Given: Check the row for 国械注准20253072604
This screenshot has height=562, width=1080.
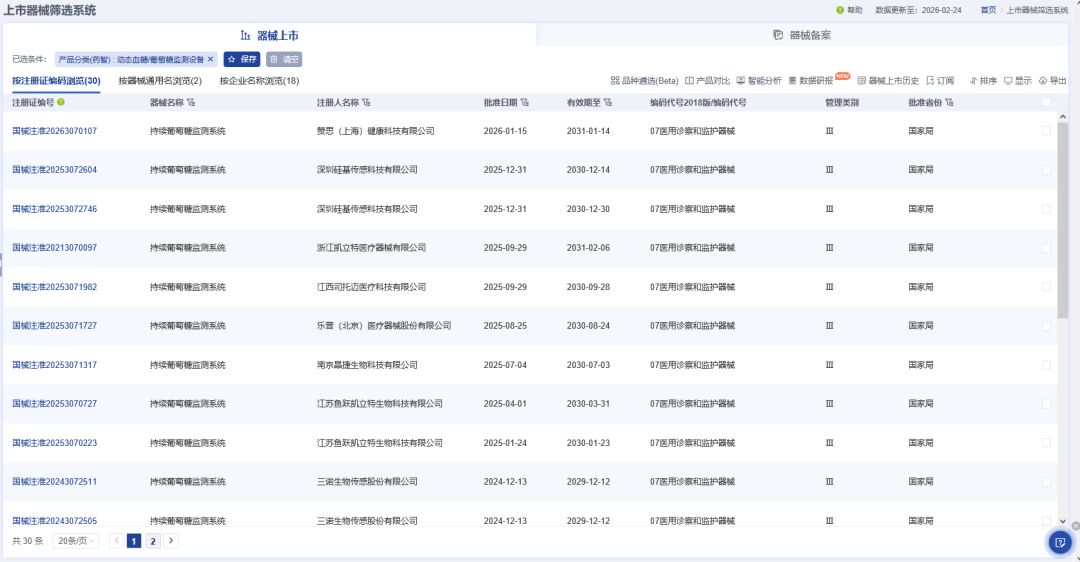Looking at the screenshot, I should click(x=1046, y=169).
